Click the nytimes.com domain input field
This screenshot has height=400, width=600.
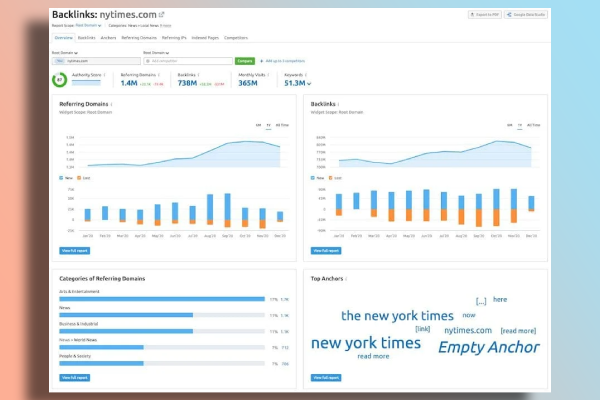pyautogui.click(x=96, y=61)
